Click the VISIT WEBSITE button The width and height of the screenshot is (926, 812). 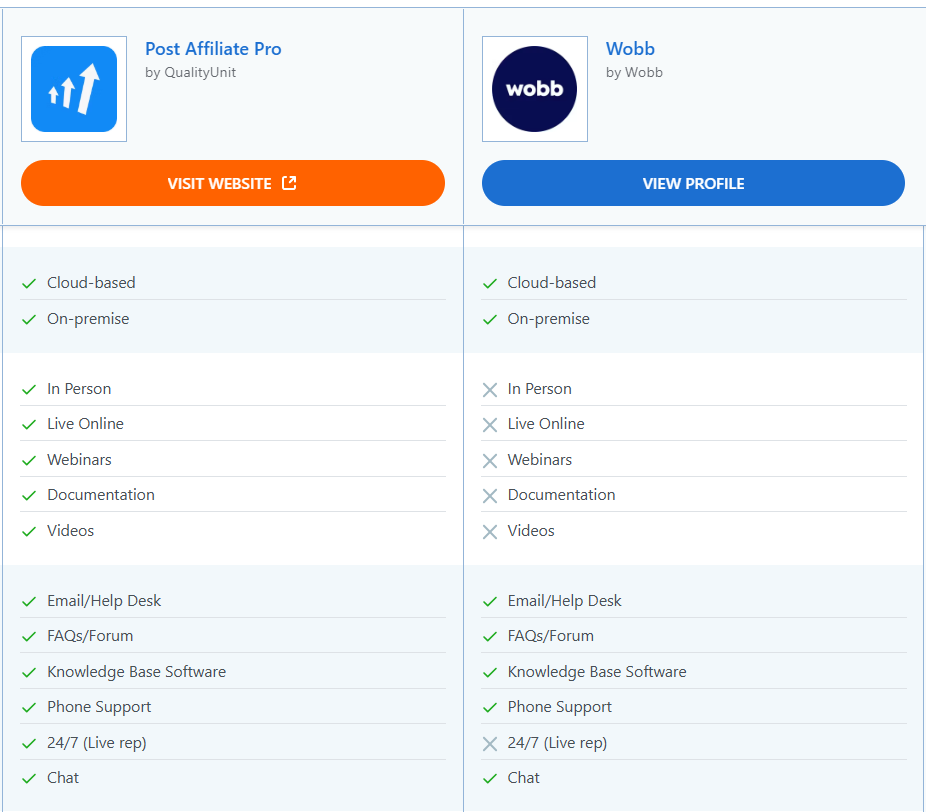click(x=233, y=183)
